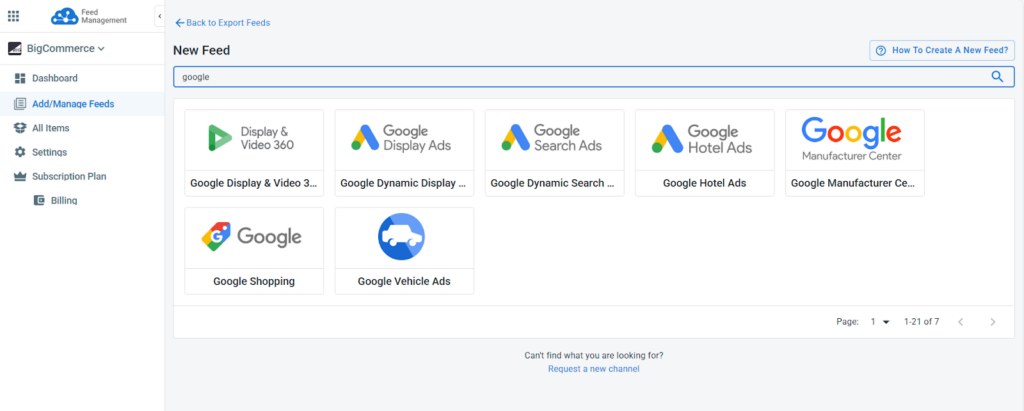
Task: Click the help question mark icon
Action: [881, 50]
